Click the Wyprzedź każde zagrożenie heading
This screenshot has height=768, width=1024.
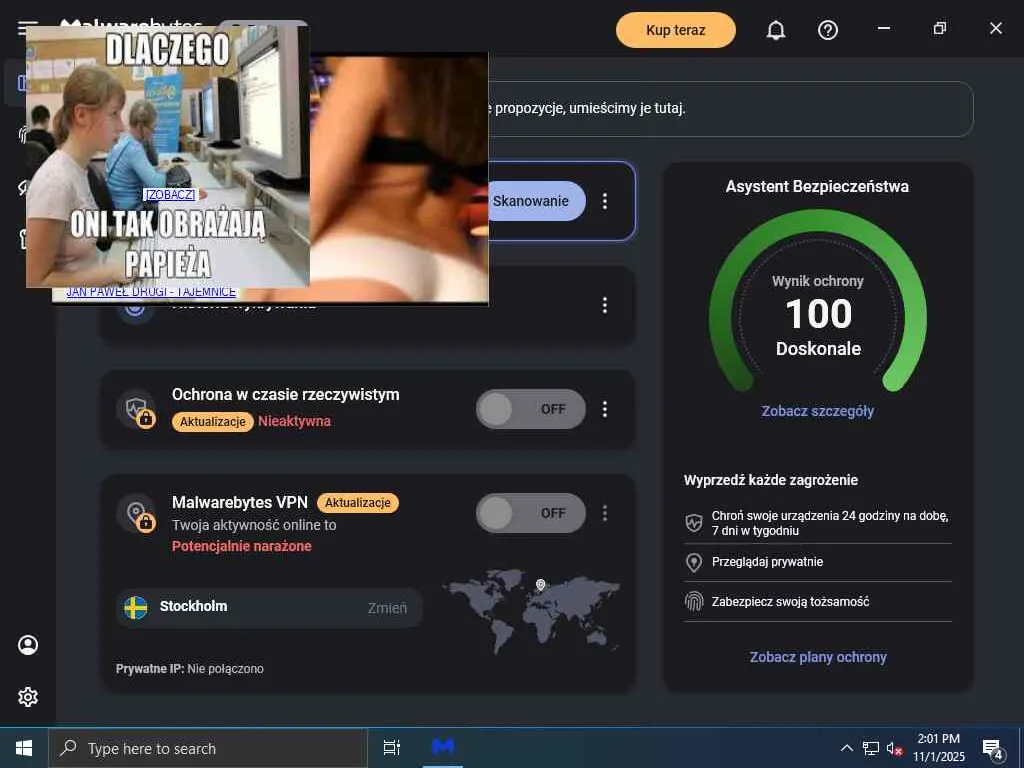[771, 480]
